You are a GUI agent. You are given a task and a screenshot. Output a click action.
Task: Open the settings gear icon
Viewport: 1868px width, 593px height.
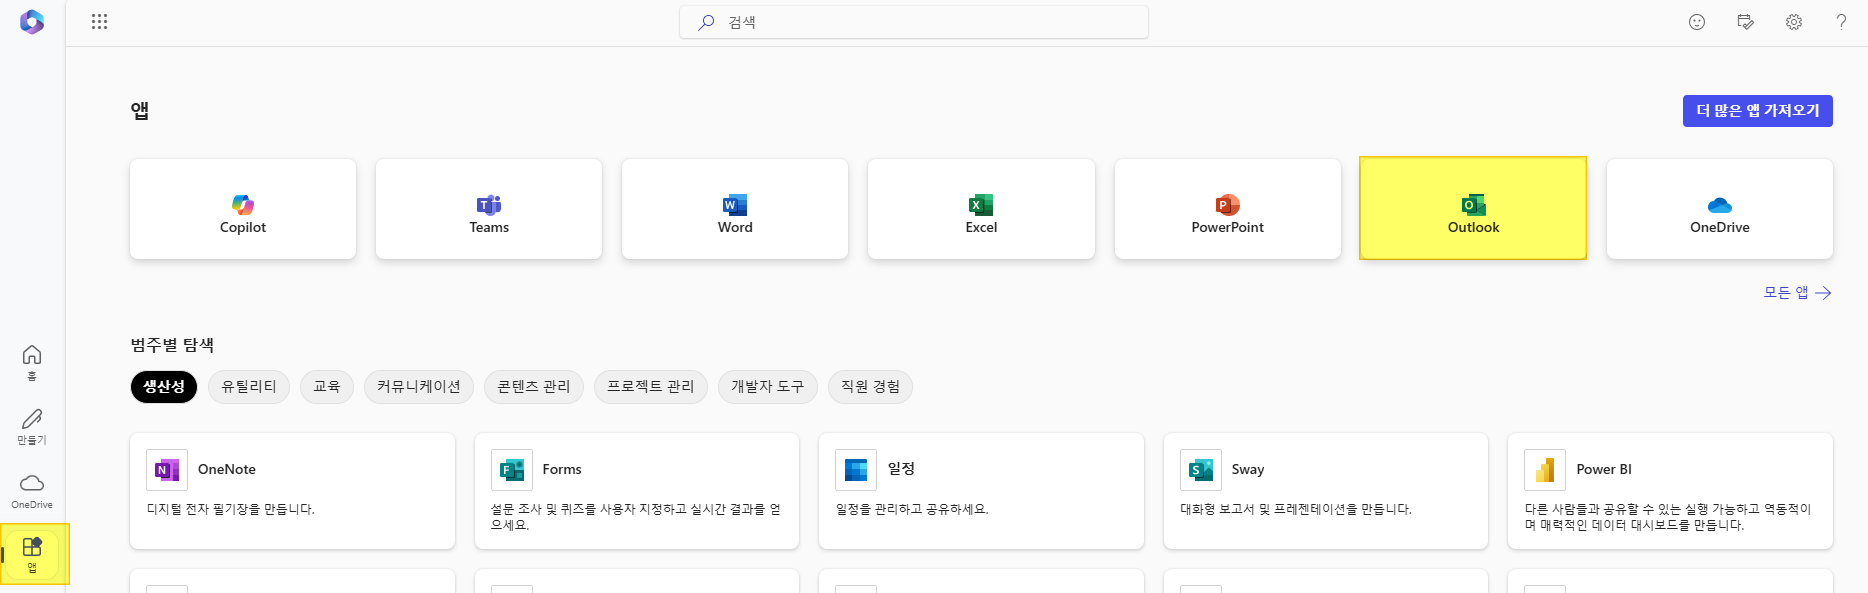(x=1794, y=22)
